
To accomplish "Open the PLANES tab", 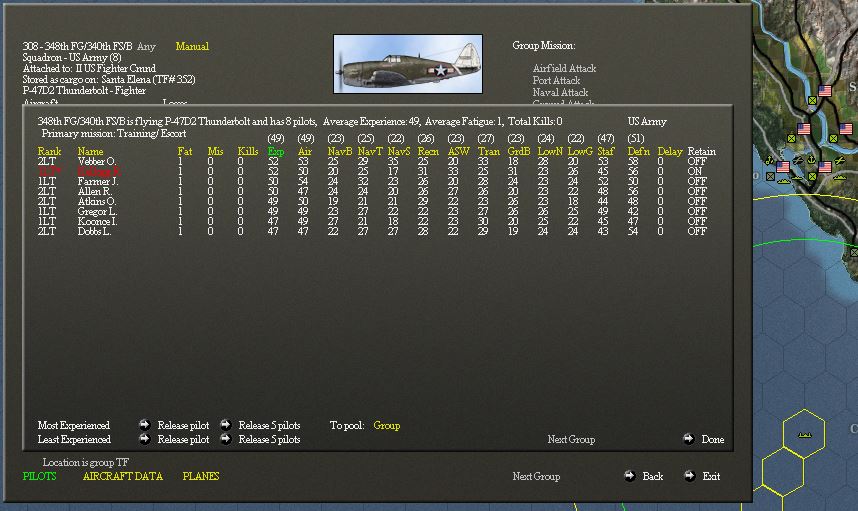I will coord(201,476).
